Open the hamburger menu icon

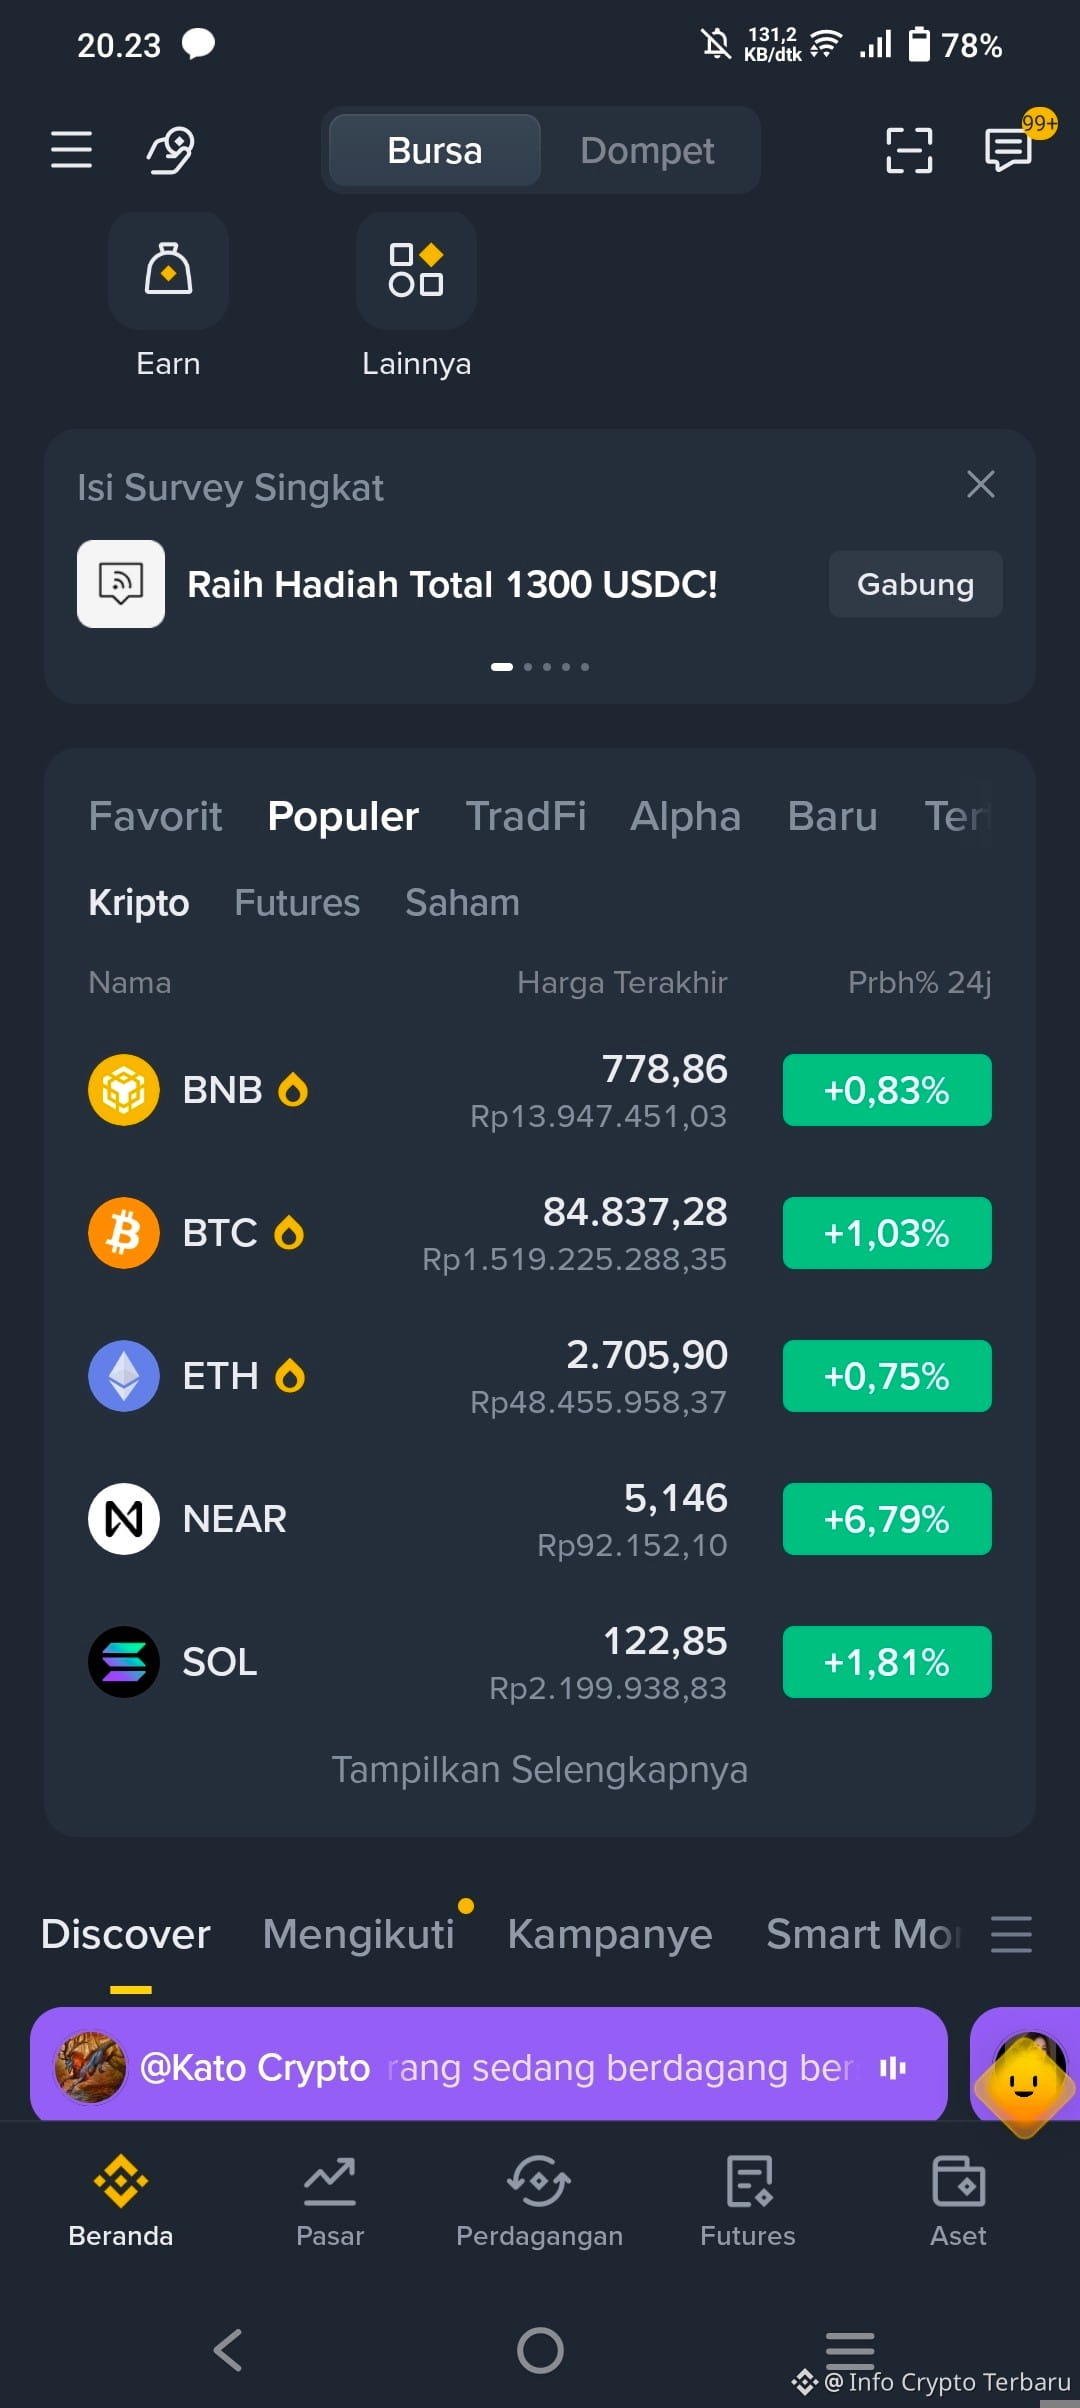pos(71,150)
